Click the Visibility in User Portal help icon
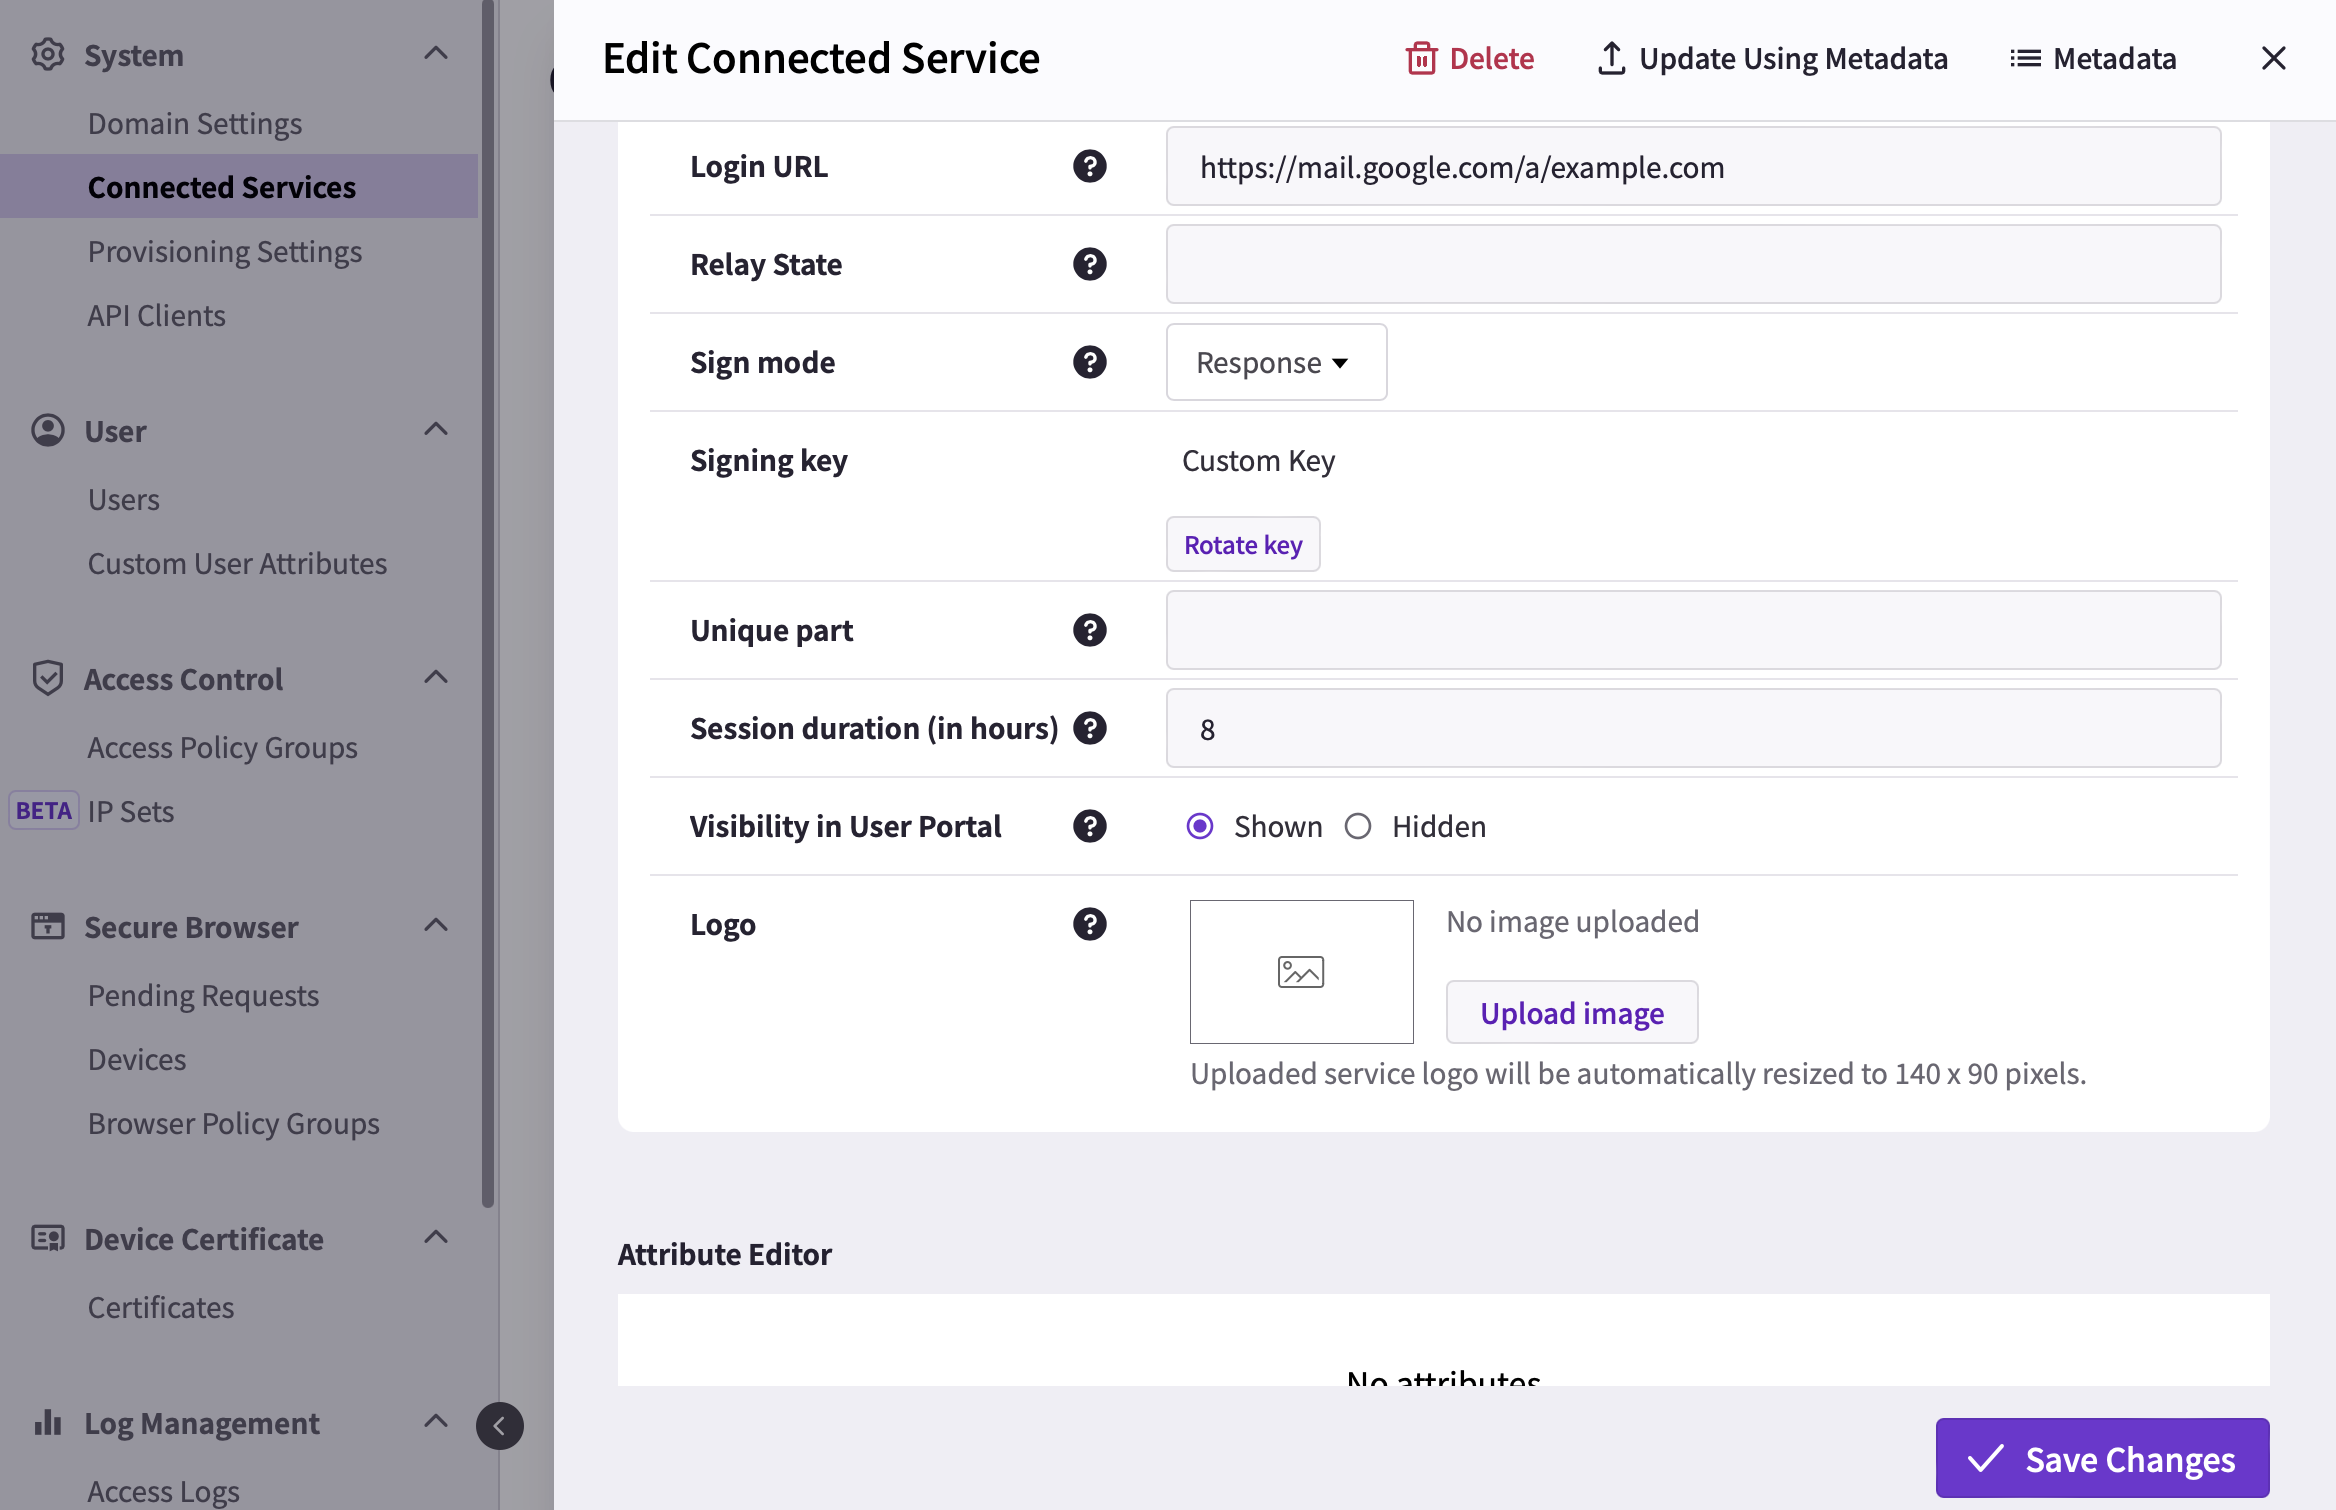The width and height of the screenshot is (2336, 1510). point(1089,826)
